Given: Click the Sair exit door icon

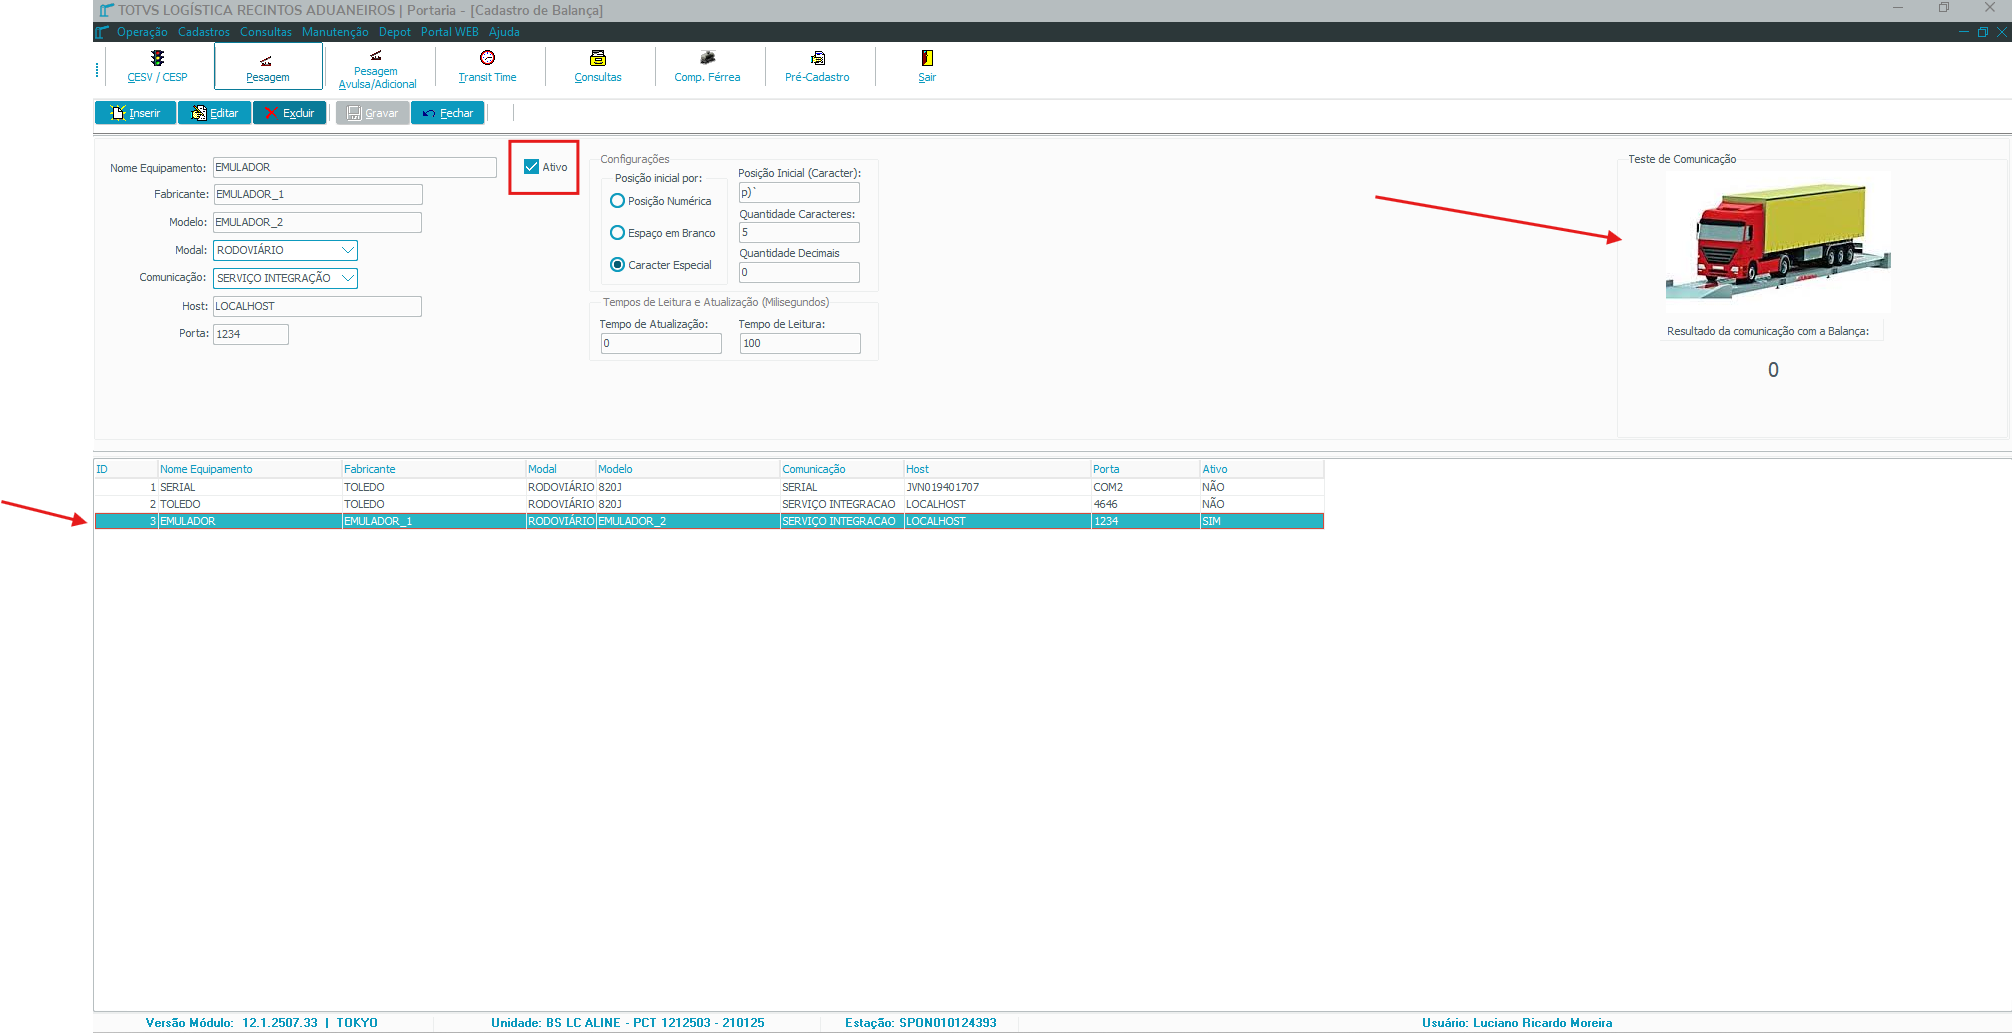Looking at the screenshot, I should click(927, 58).
